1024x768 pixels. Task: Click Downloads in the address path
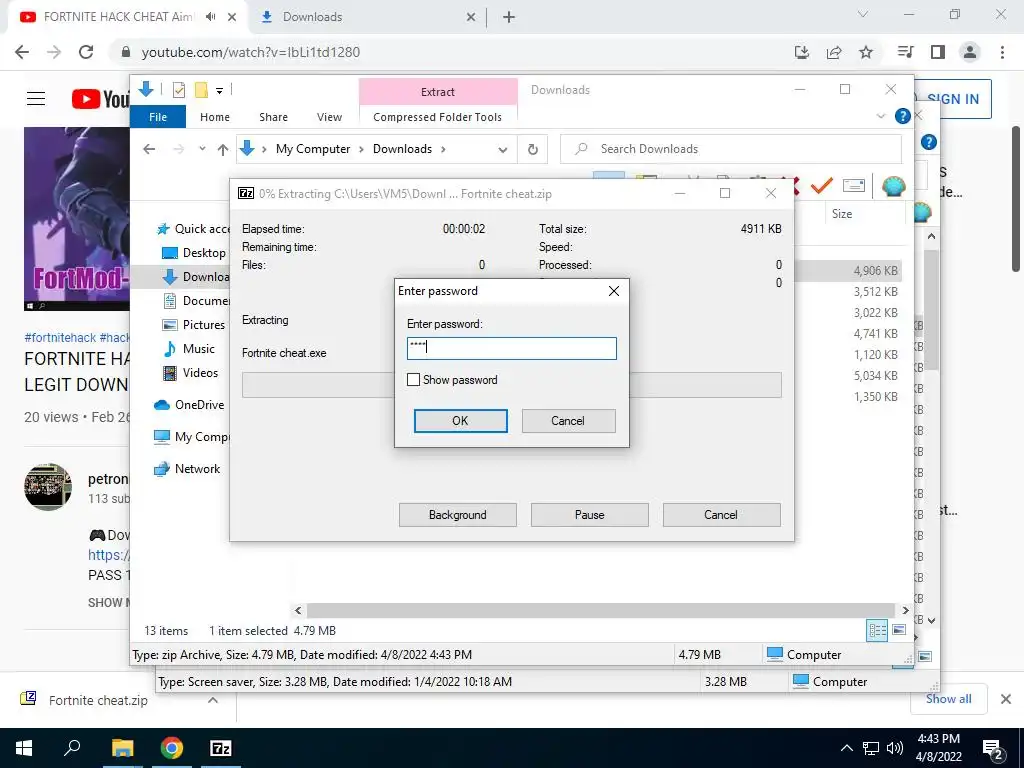pyautogui.click(x=402, y=149)
